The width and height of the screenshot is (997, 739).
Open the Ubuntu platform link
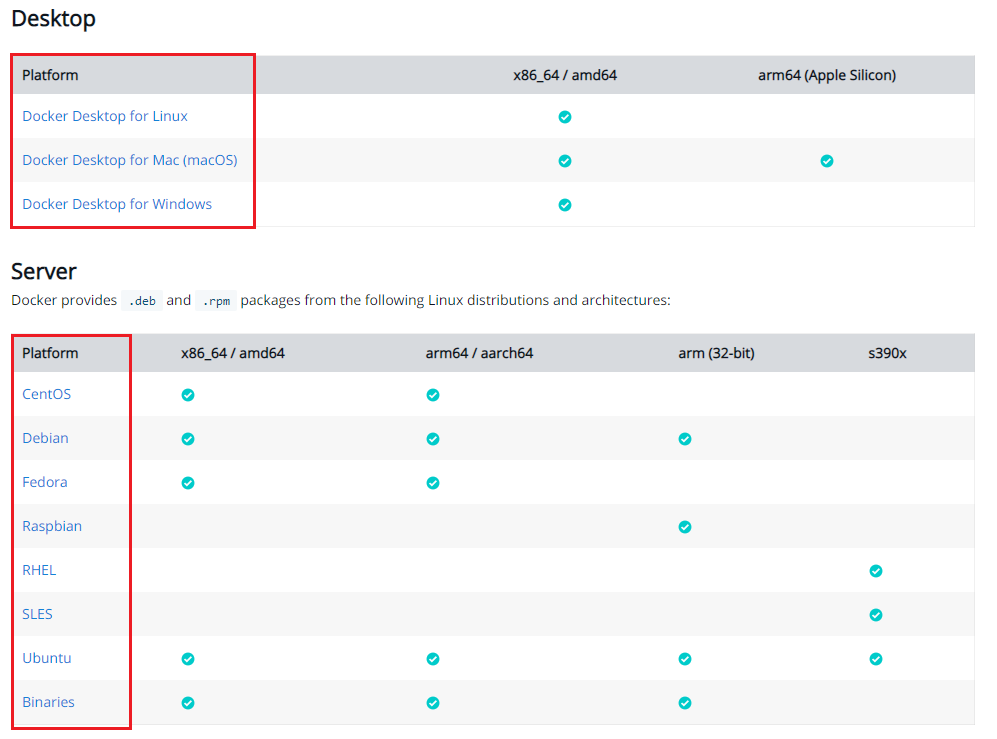pyautogui.click(x=46, y=658)
